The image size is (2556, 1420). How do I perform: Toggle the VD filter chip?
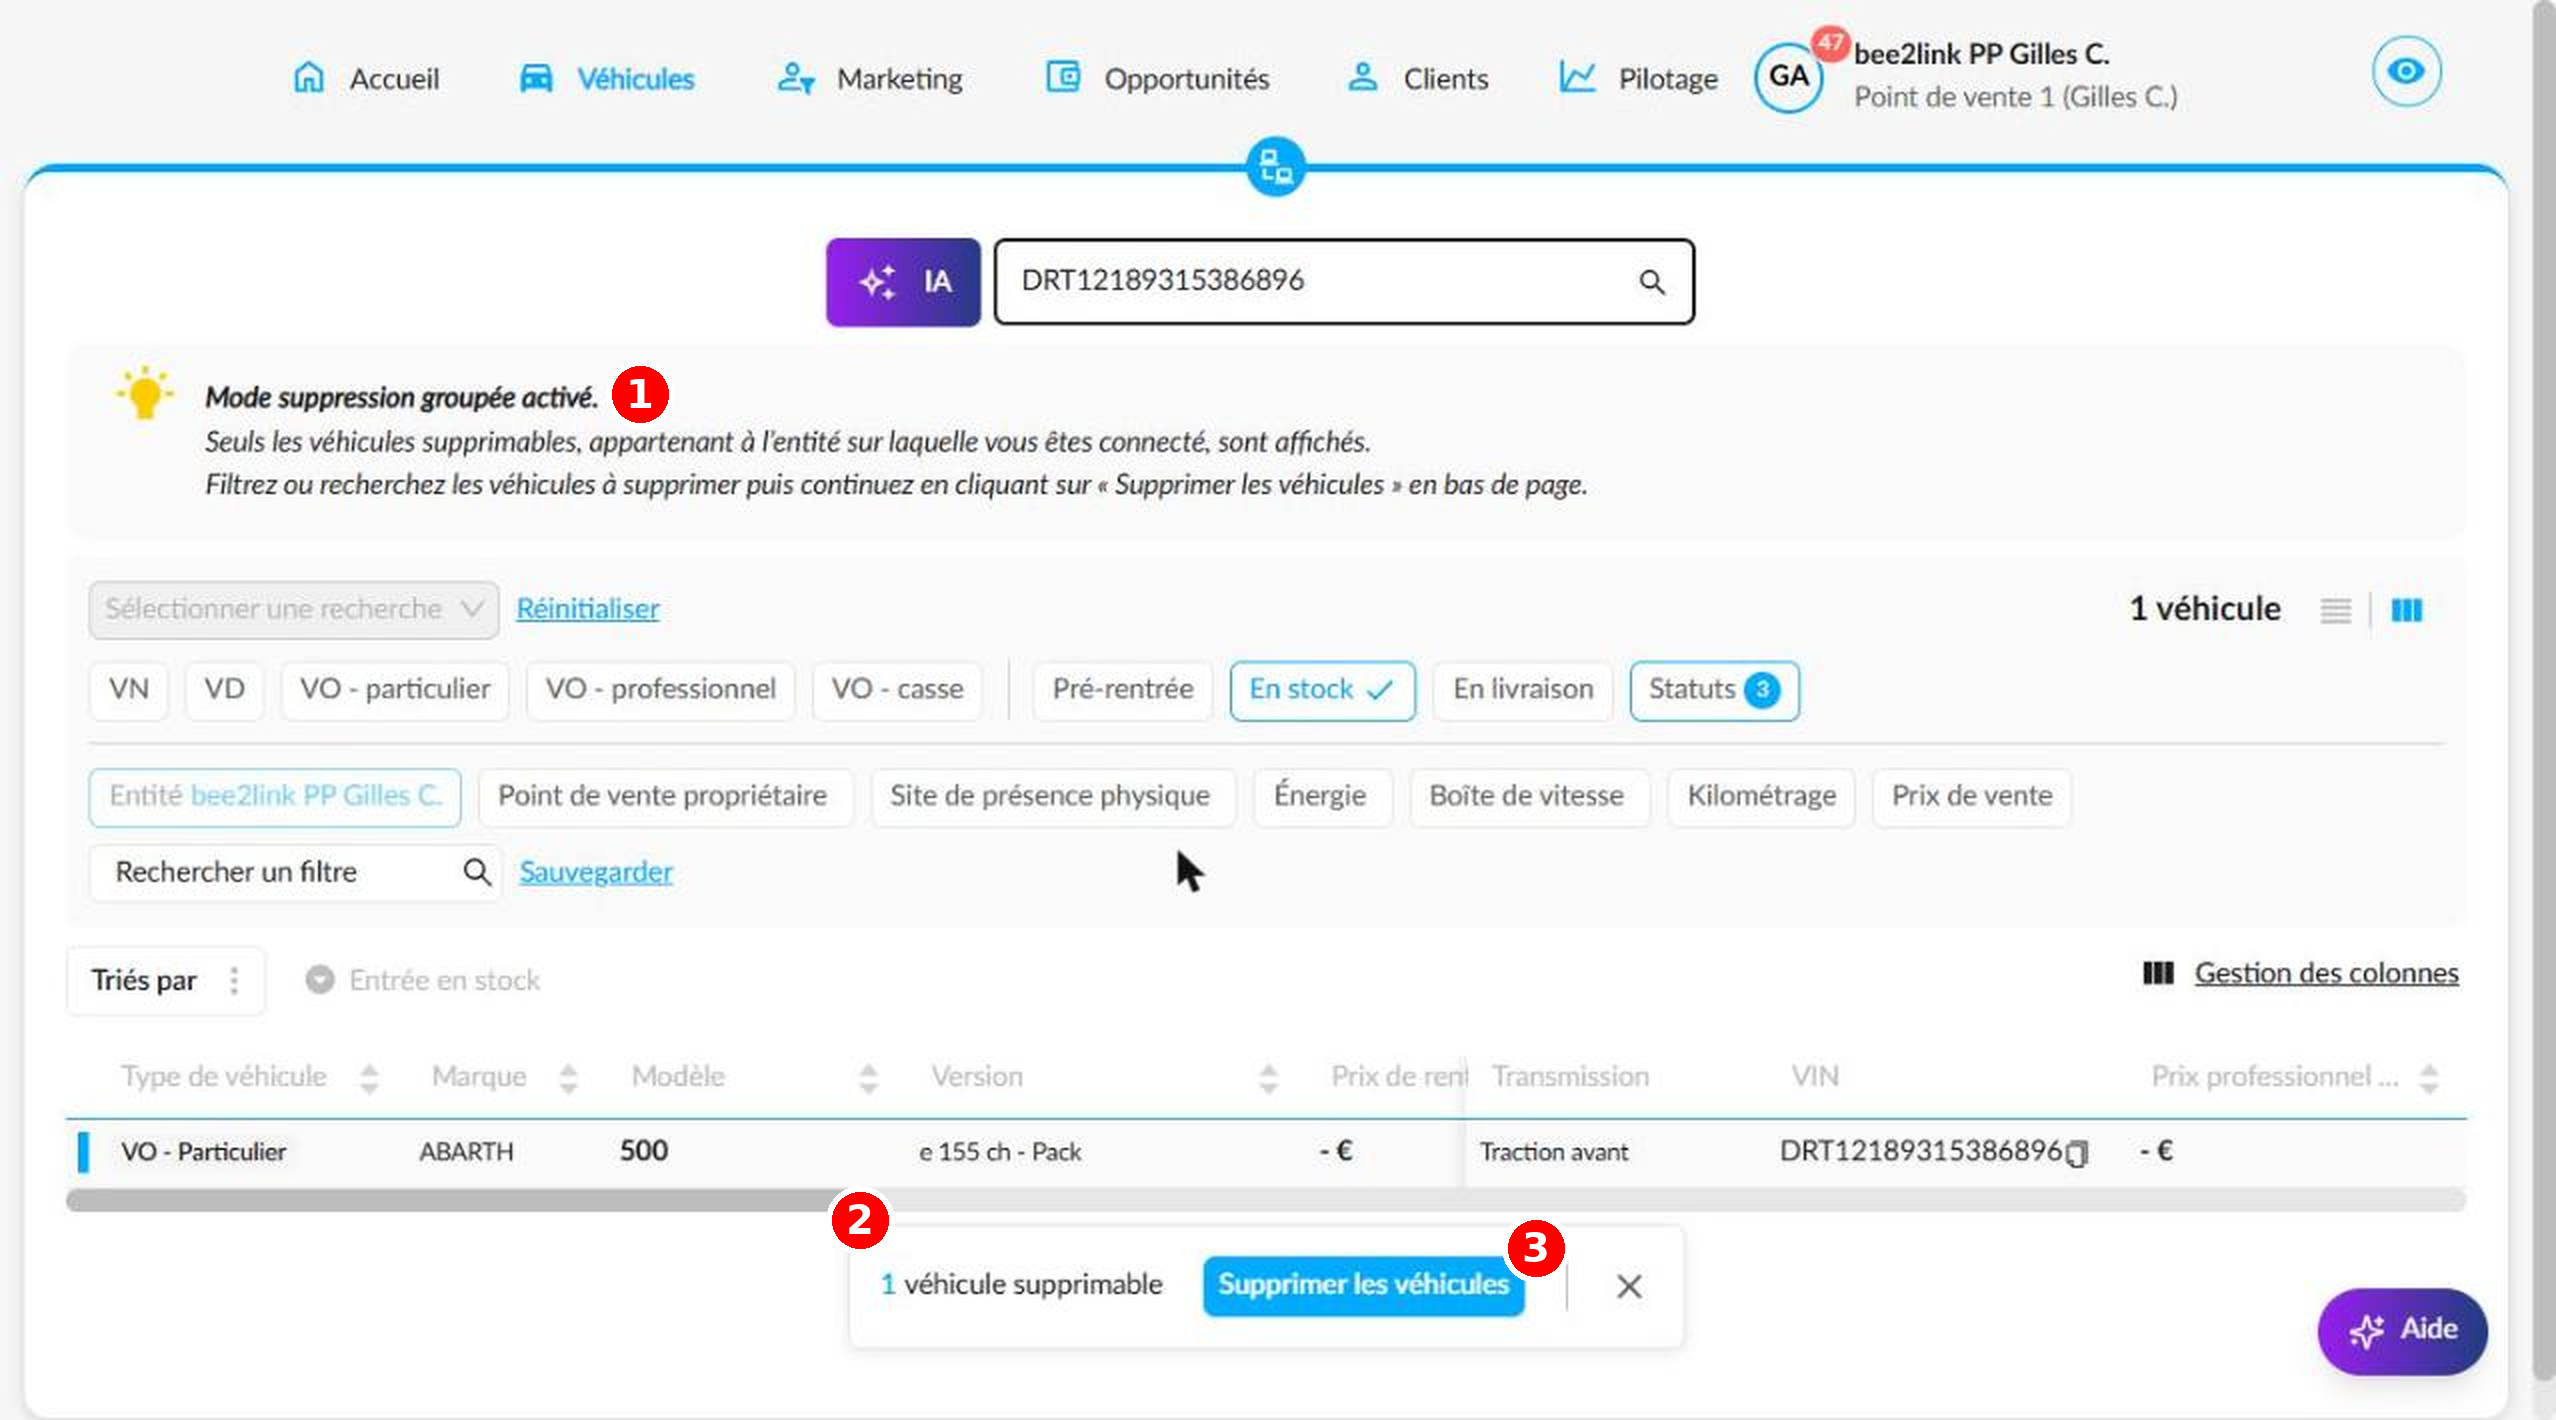coord(224,690)
